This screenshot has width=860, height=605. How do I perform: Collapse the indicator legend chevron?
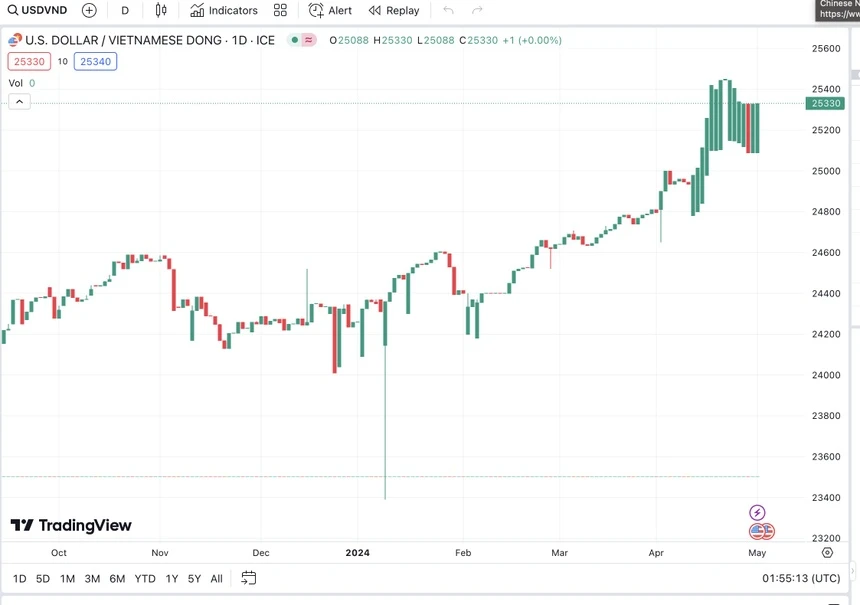coord(20,101)
